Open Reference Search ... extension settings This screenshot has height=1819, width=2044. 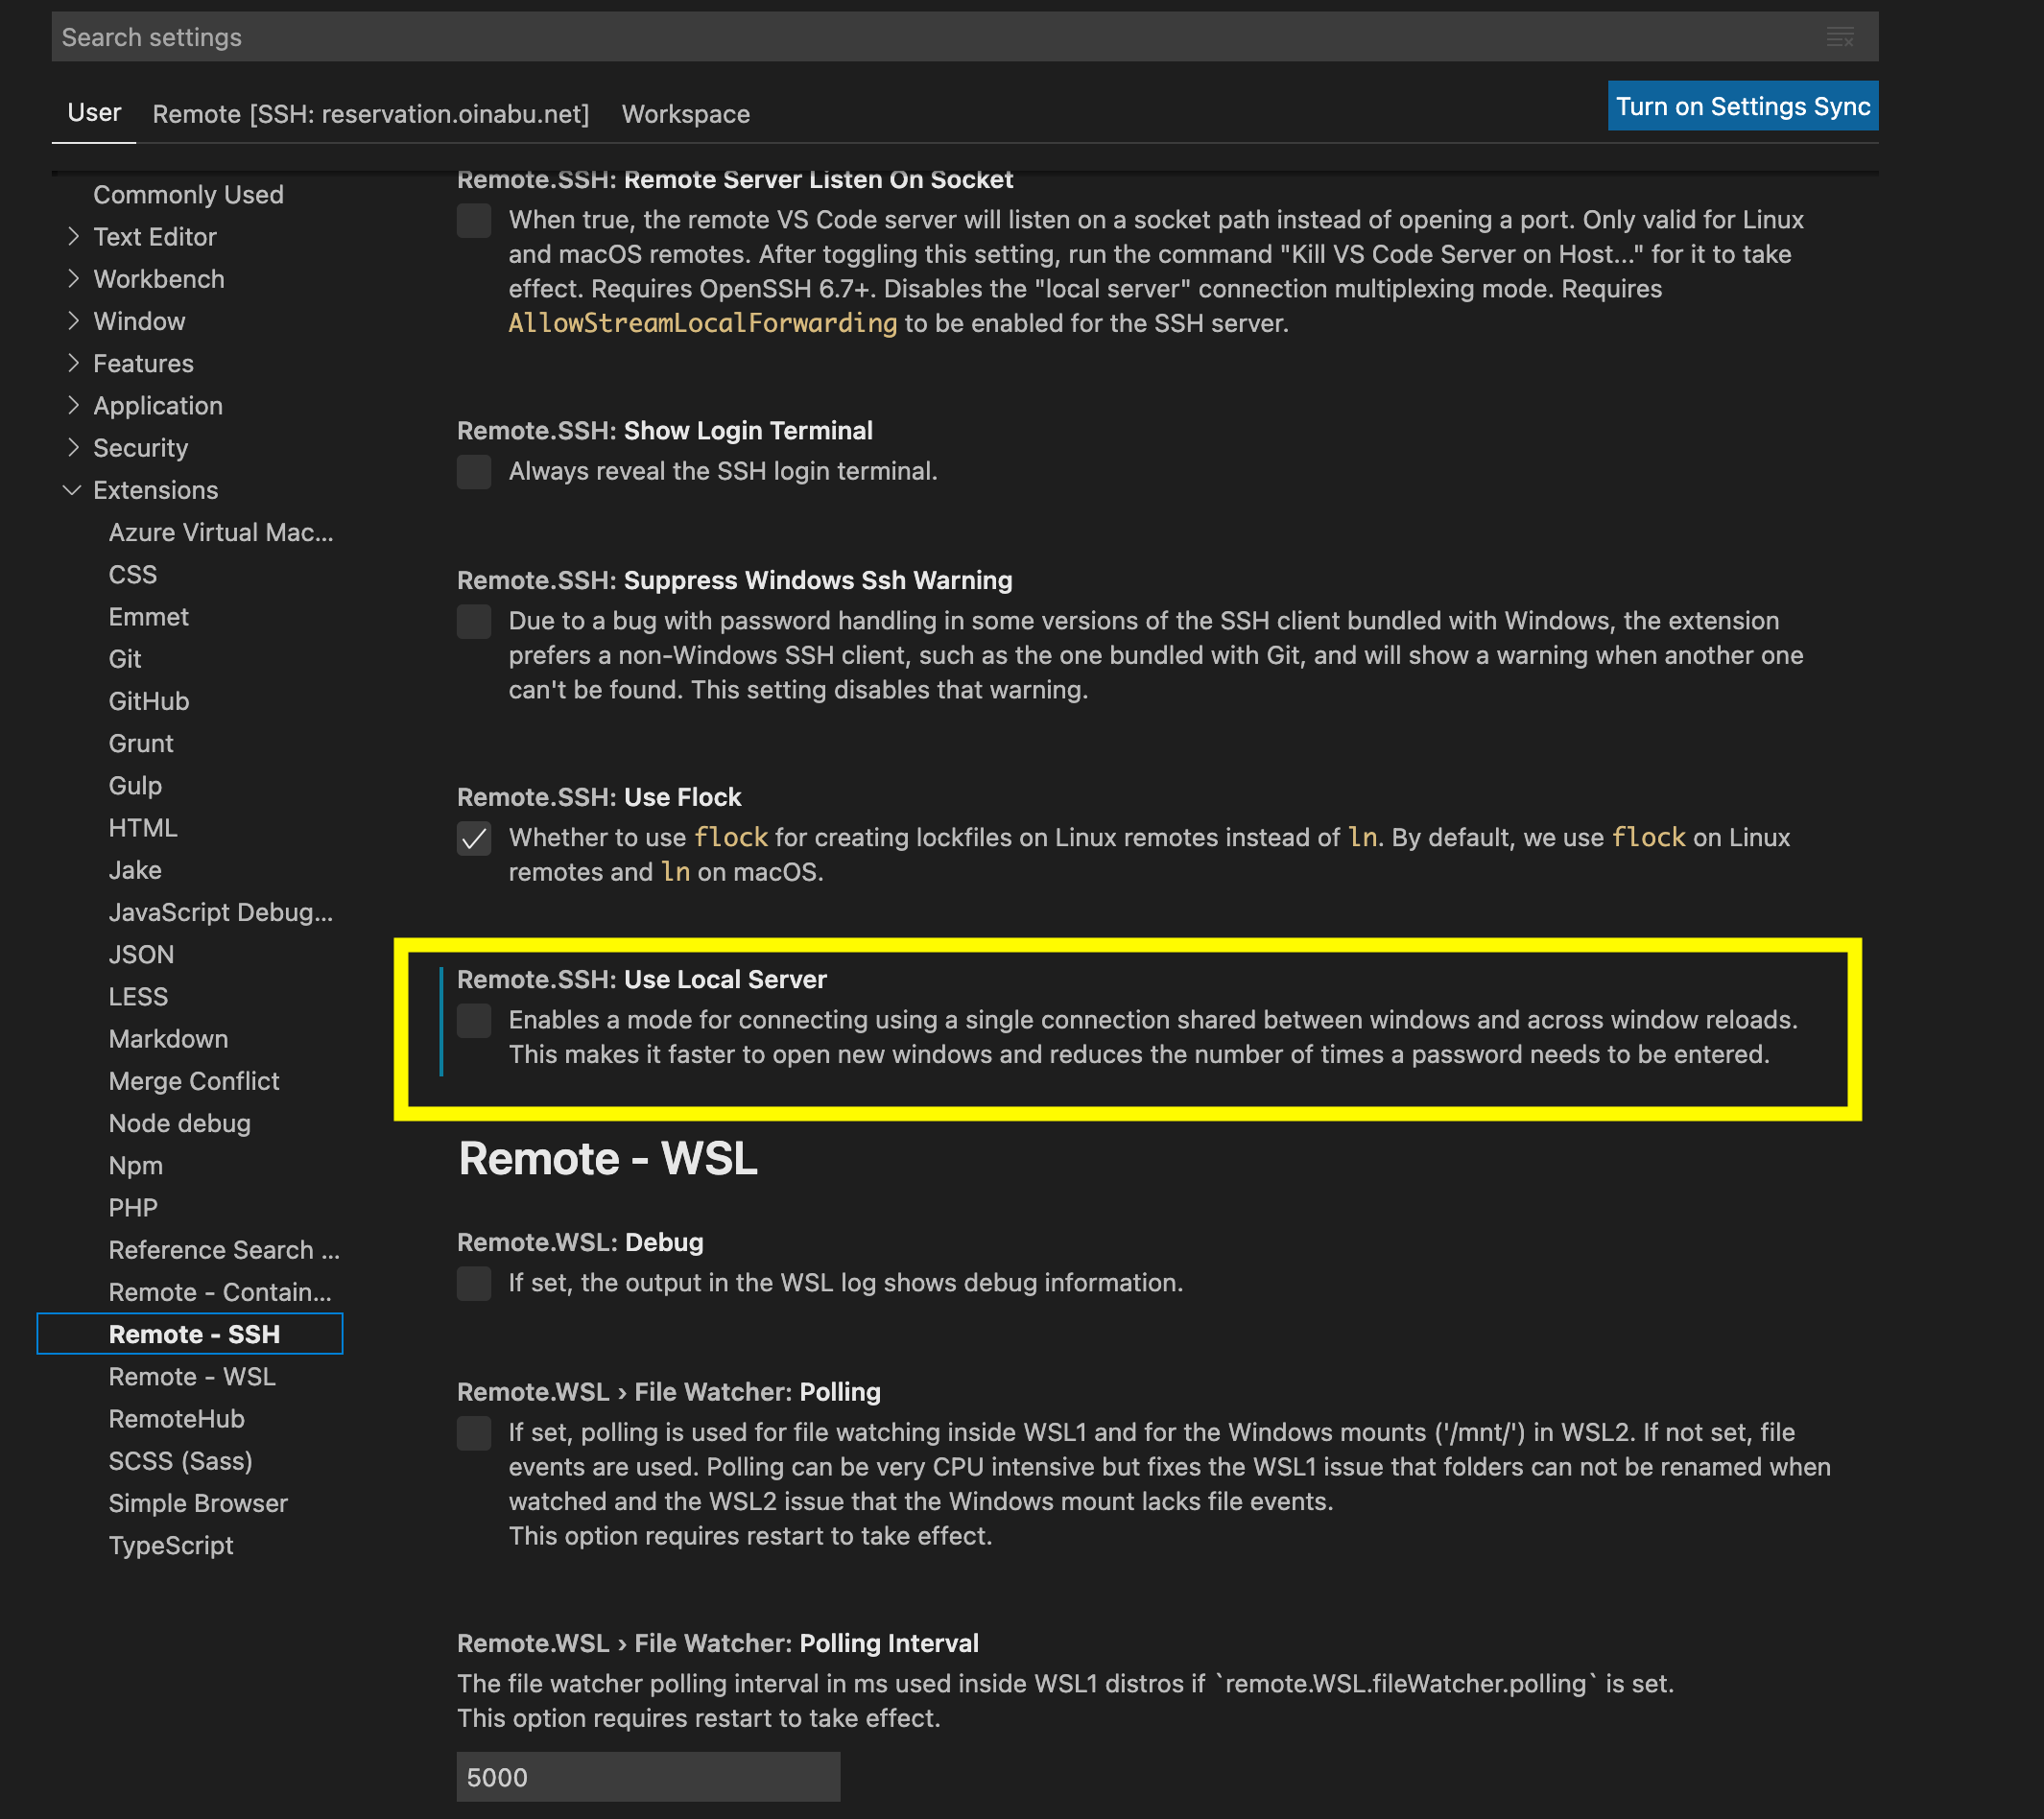tap(224, 1250)
